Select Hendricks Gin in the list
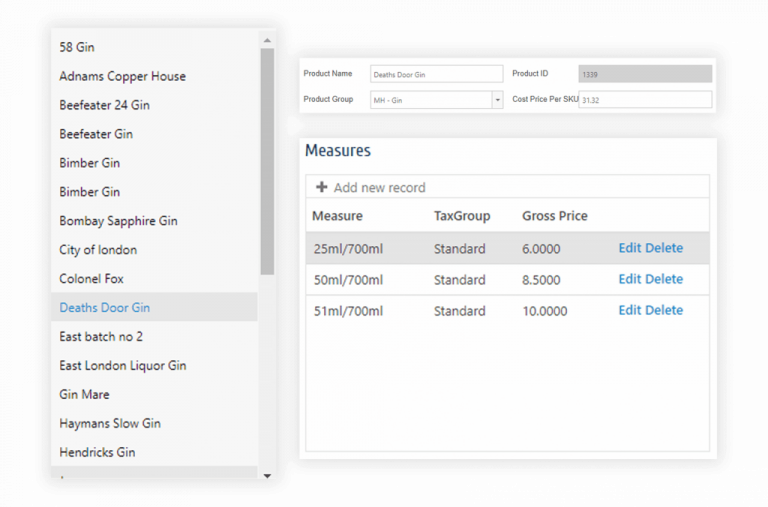Screen dimensions: 768x507 (154, 452)
